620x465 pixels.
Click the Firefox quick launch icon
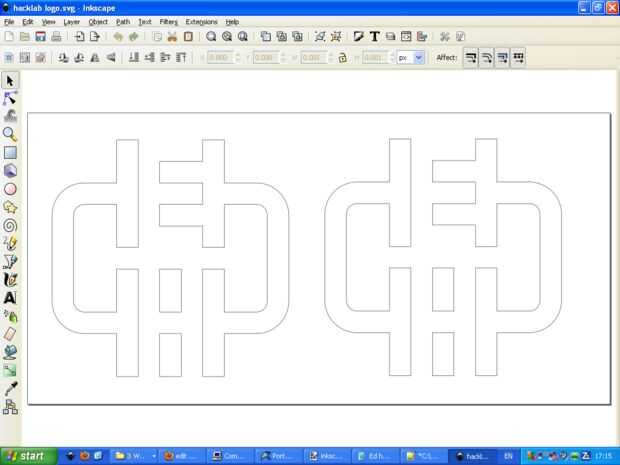point(84,456)
